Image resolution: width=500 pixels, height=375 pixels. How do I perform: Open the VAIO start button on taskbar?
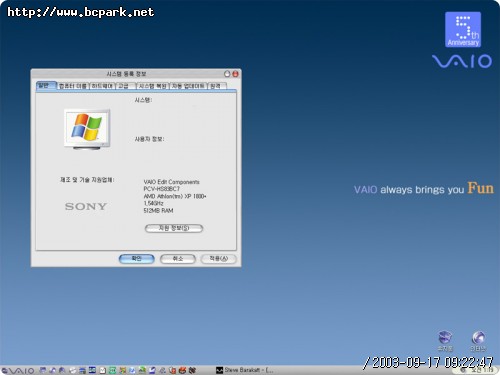coord(18,370)
